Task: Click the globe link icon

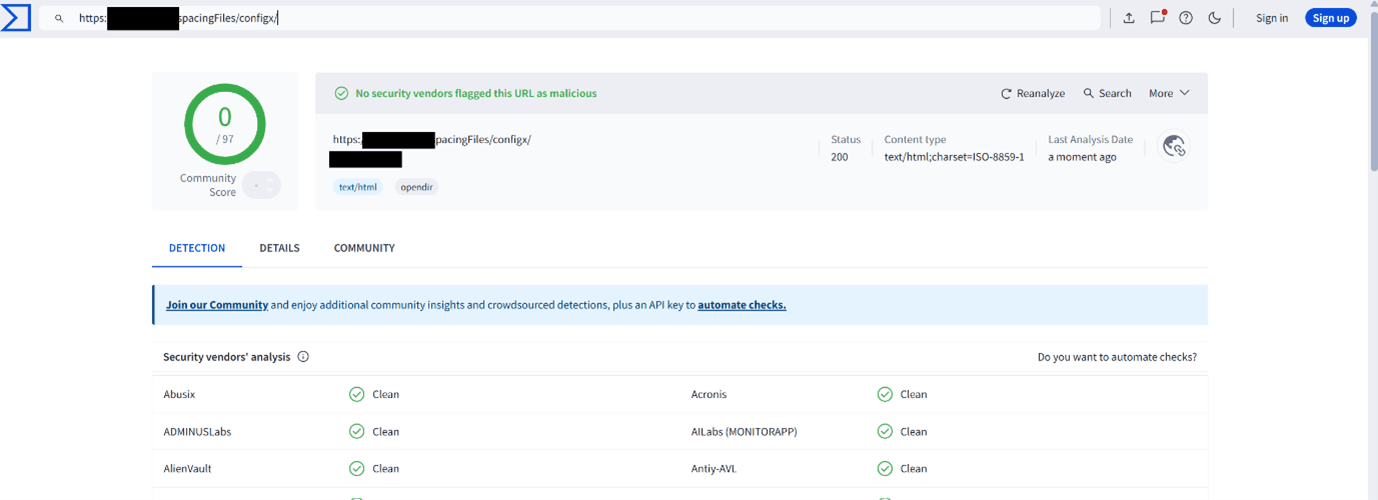Action: tap(1174, 147)
